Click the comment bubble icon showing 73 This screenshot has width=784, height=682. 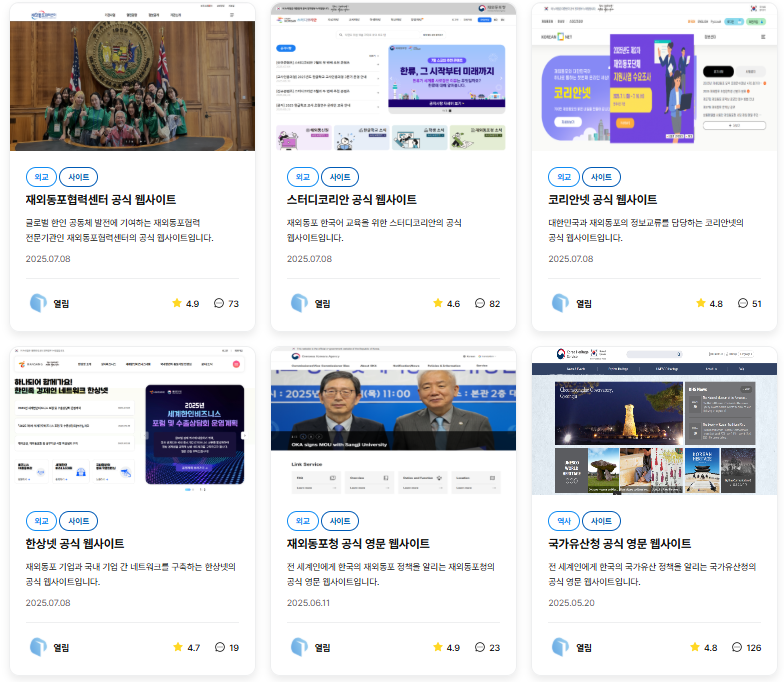click(219, 303)
